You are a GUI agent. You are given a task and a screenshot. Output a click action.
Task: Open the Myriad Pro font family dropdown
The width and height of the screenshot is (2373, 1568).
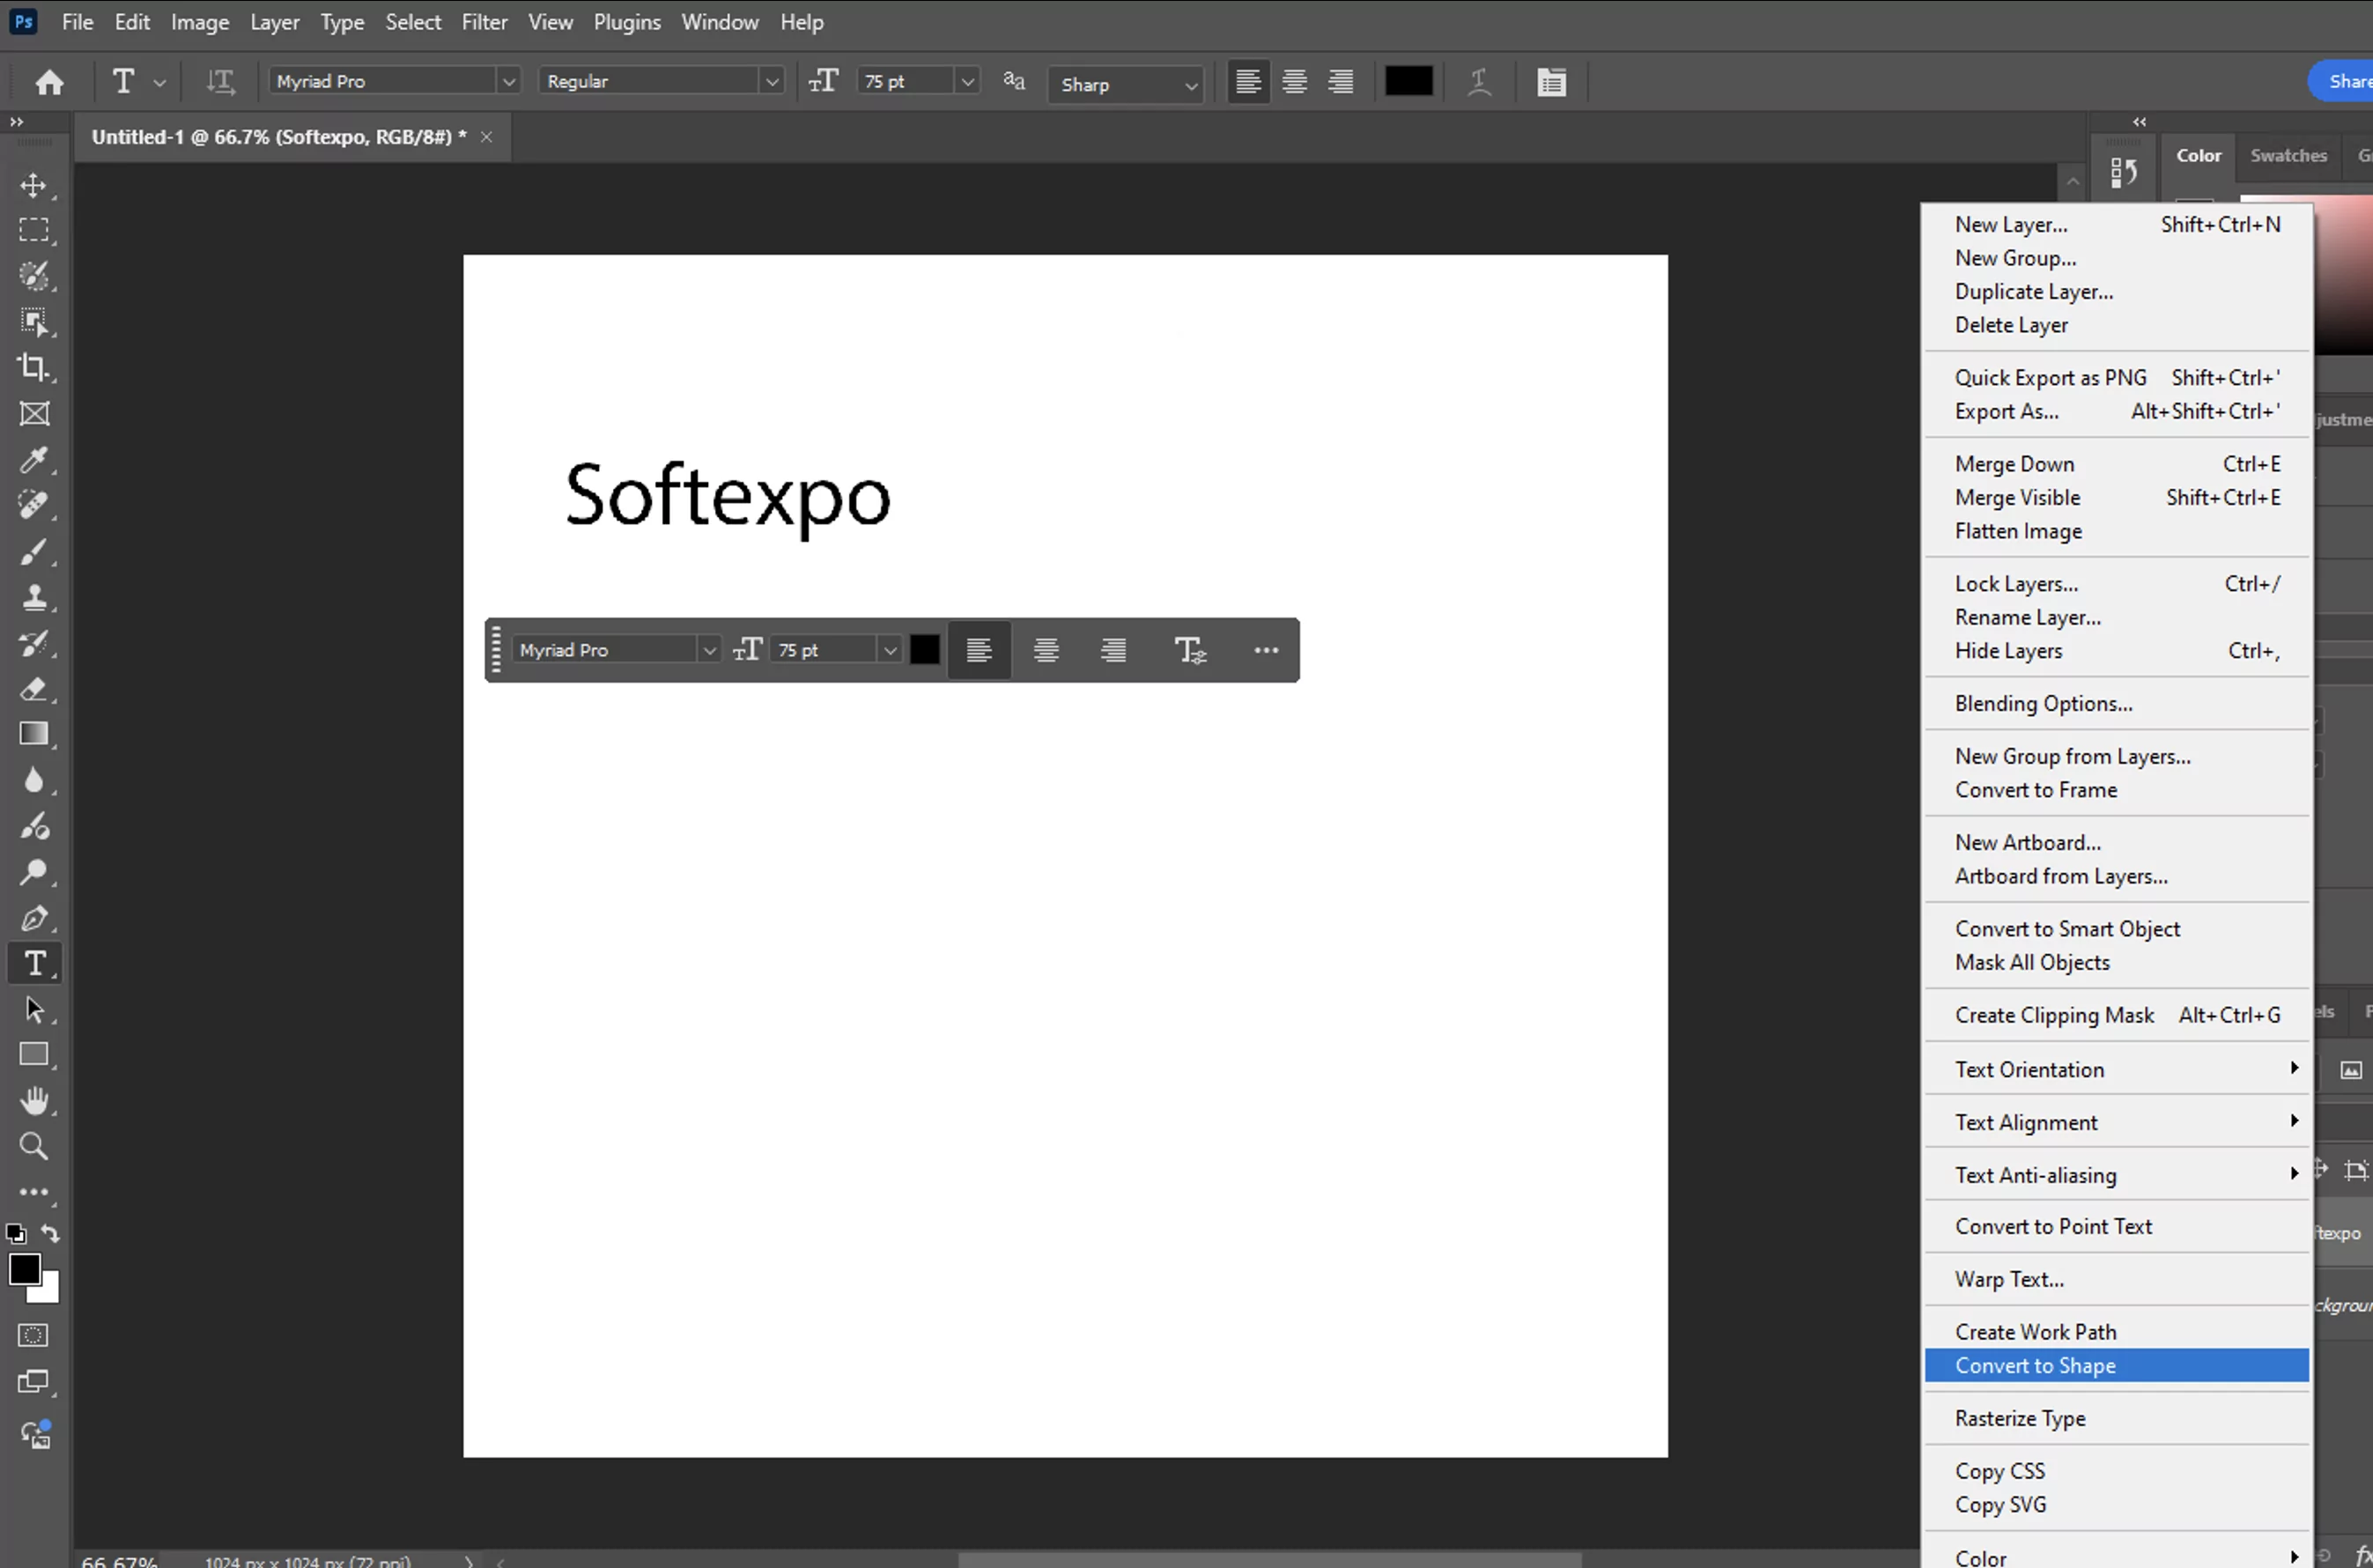pos(509,81)
